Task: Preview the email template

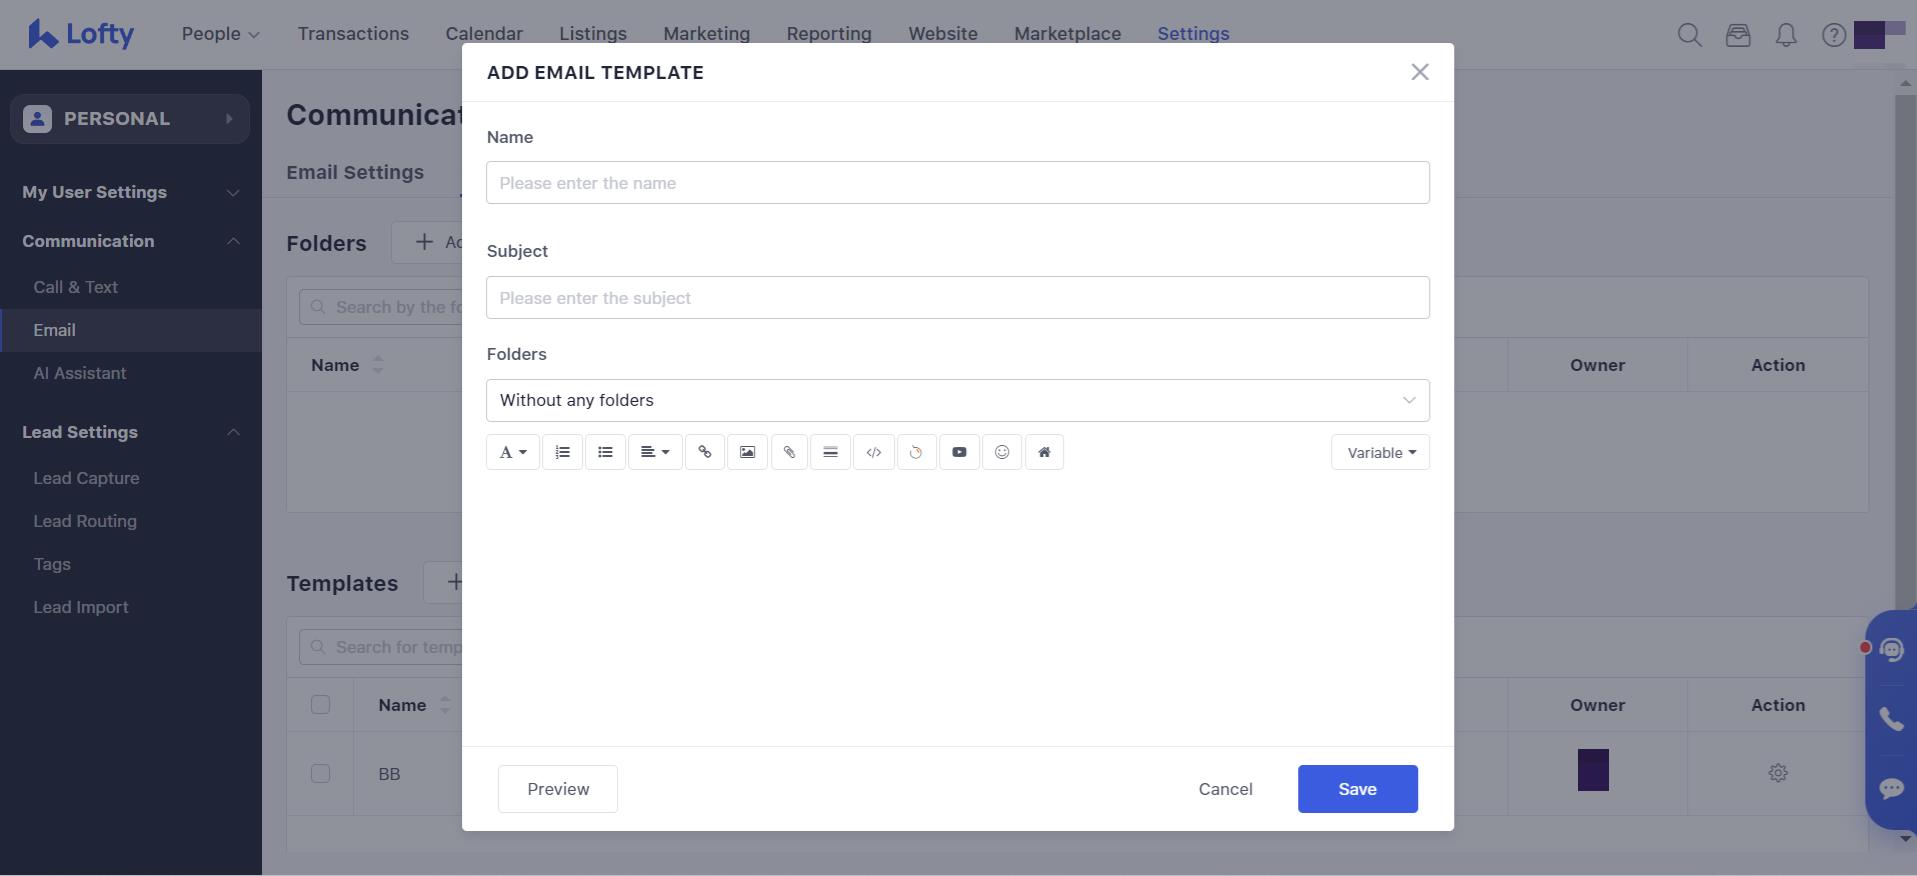Action: (558, 789)
